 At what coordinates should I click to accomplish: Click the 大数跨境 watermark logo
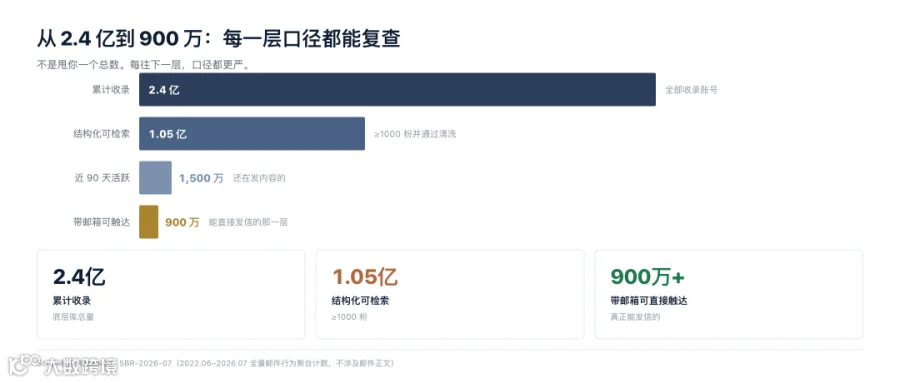coord(62,366)
